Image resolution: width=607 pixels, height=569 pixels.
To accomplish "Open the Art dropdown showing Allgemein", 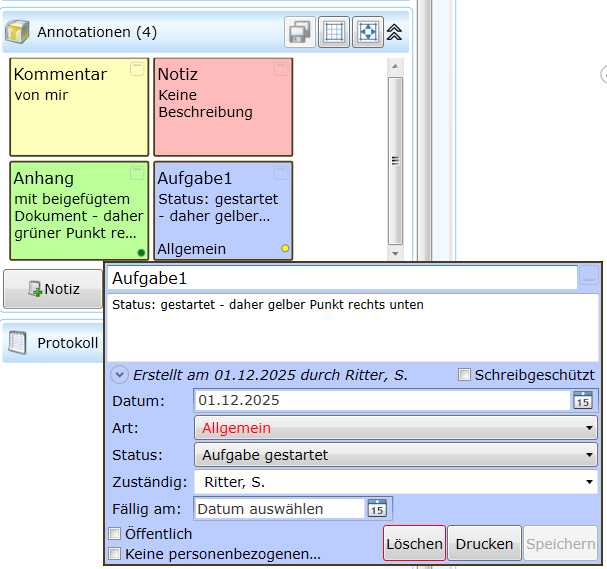I will pyautogui.click(x=395, y=428).
